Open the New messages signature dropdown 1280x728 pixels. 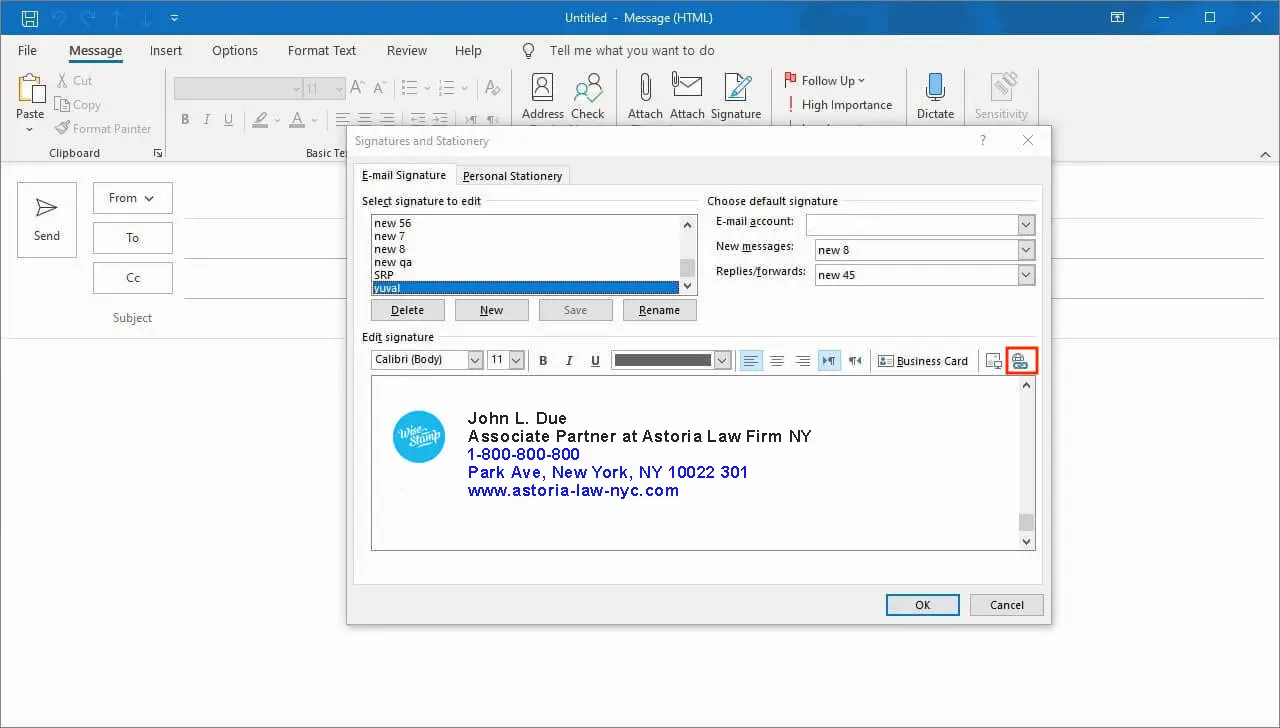coord(1026,250)
